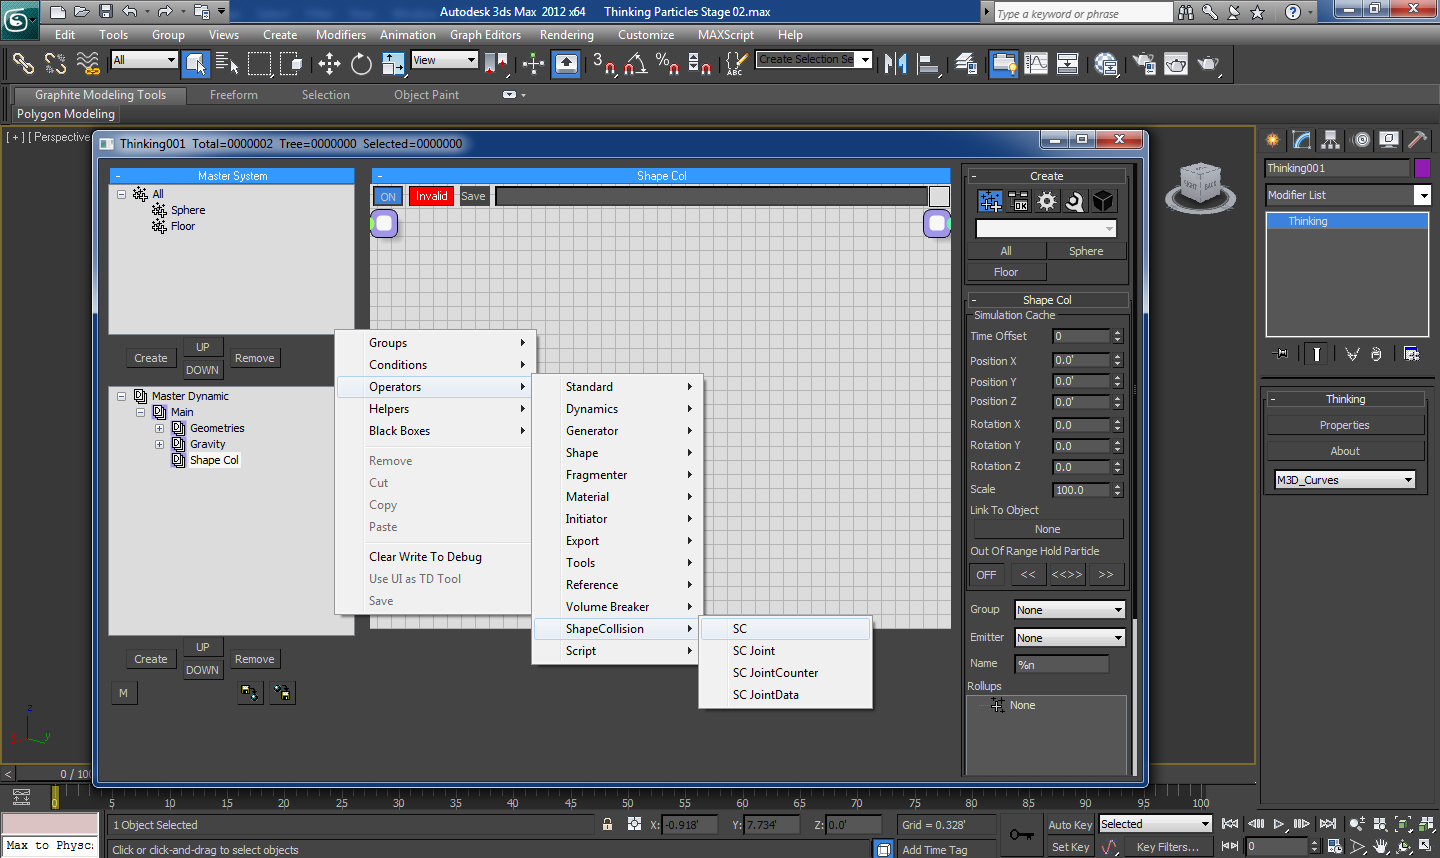Choose SC Joint from the ShapeCollision submenu
The width and height of the screenshot is (1440, 858).
pyautogui.click(x=754, y=651)
